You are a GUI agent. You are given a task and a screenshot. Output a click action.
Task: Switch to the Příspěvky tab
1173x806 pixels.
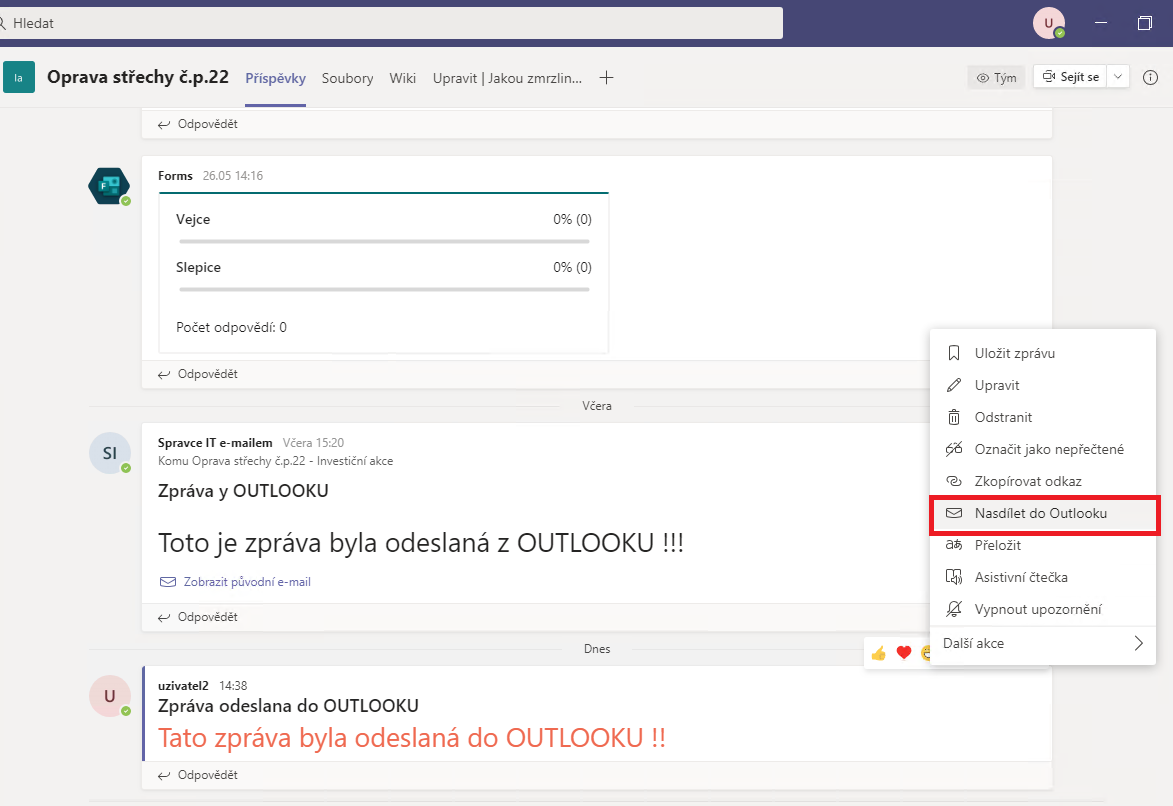tap(275, 78)
